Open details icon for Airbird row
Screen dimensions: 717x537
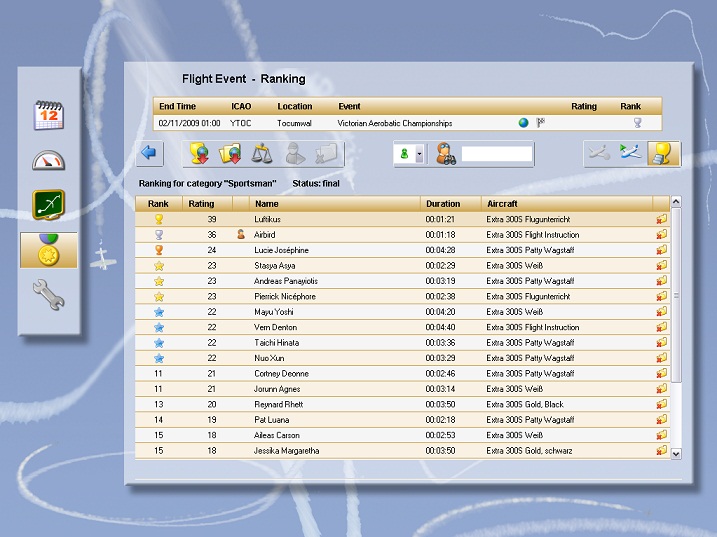tap(660, 235)
